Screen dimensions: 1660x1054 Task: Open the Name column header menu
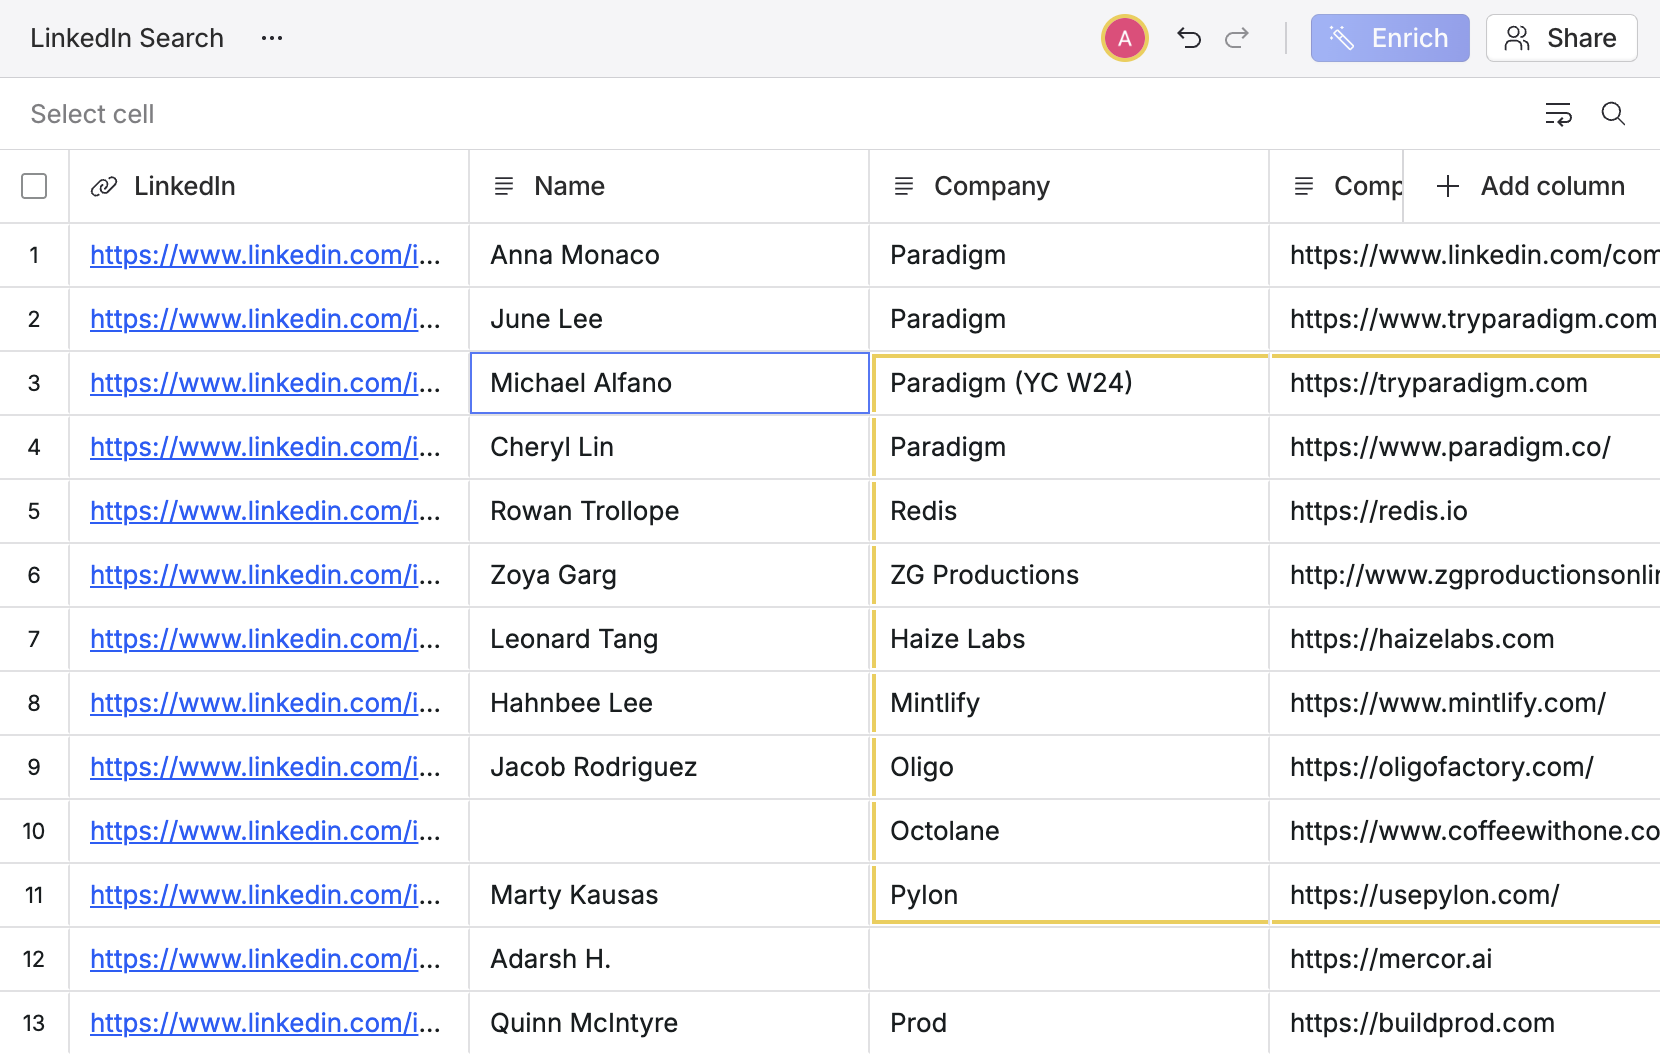669,186
